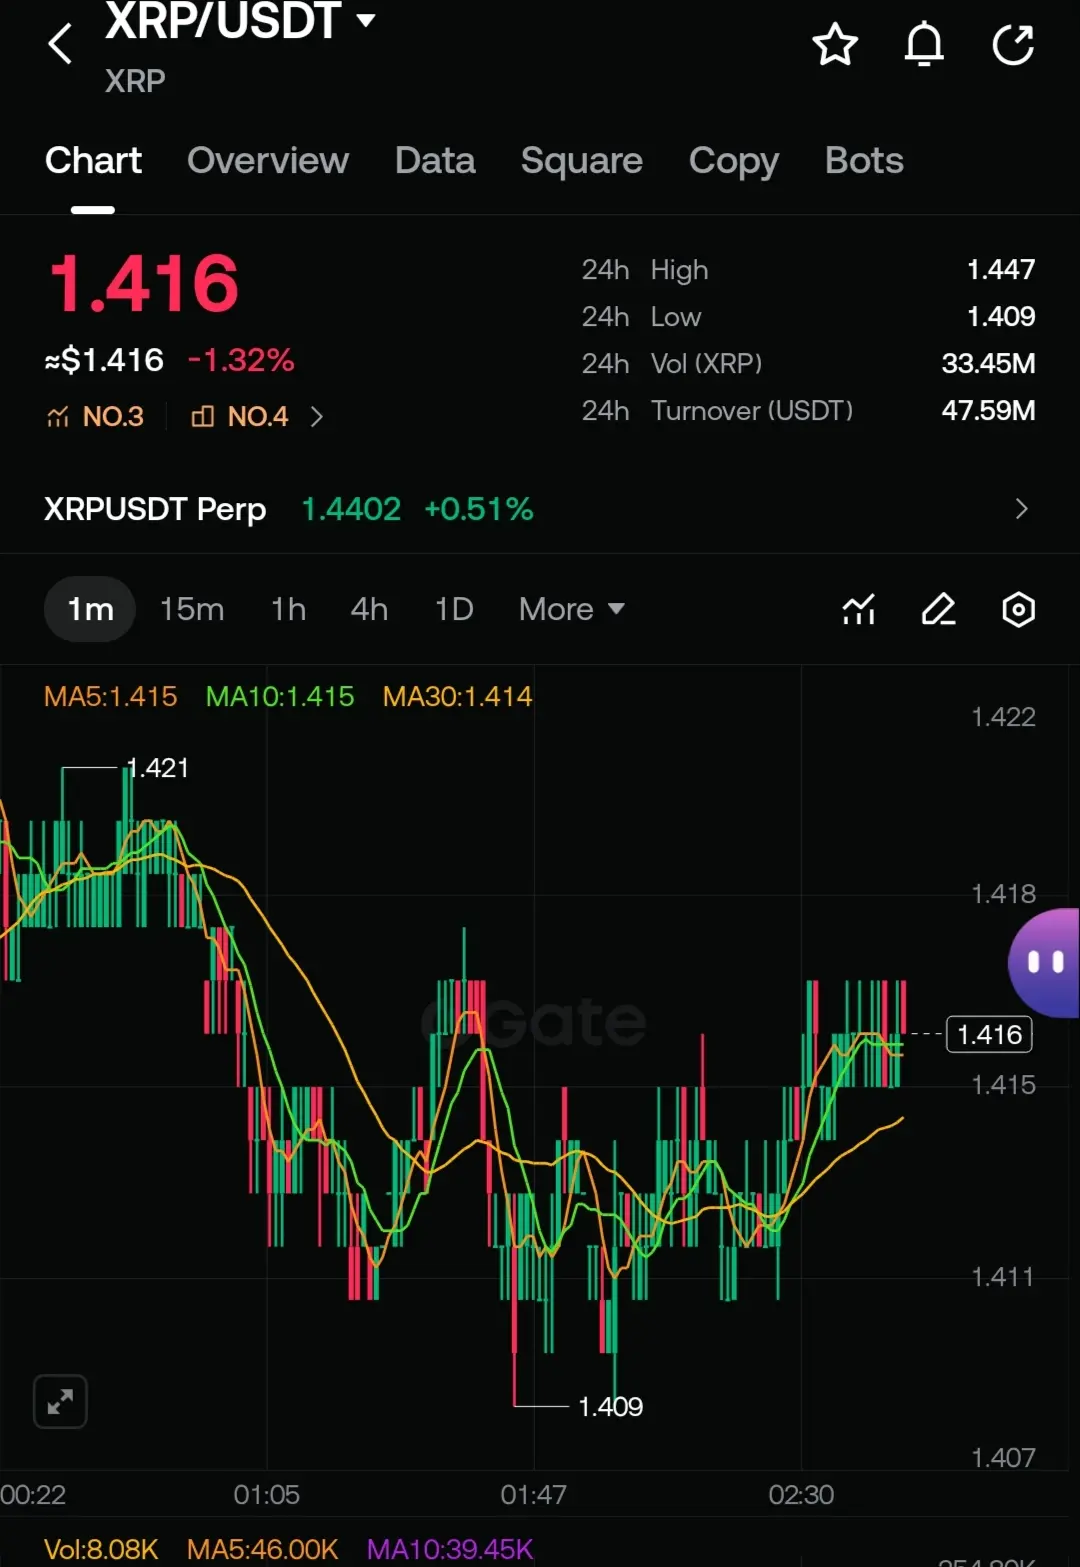
Task: Tap the Vol:8.08K volume label
Action: (x=101, y=1549)
